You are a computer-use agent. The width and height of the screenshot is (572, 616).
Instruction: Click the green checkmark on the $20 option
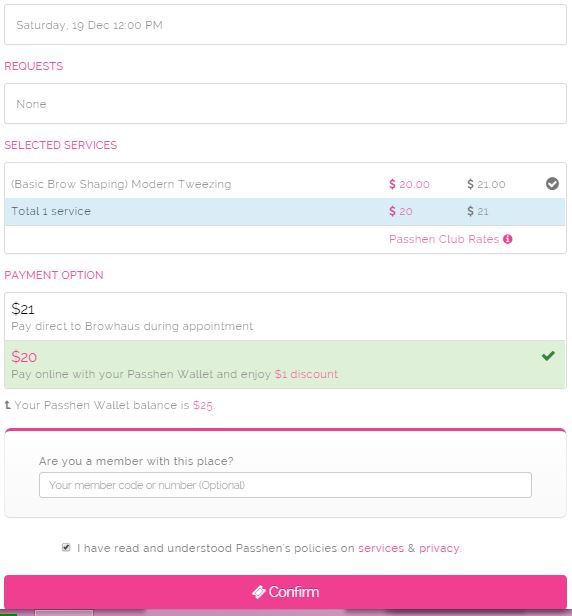tap(548, 356)
